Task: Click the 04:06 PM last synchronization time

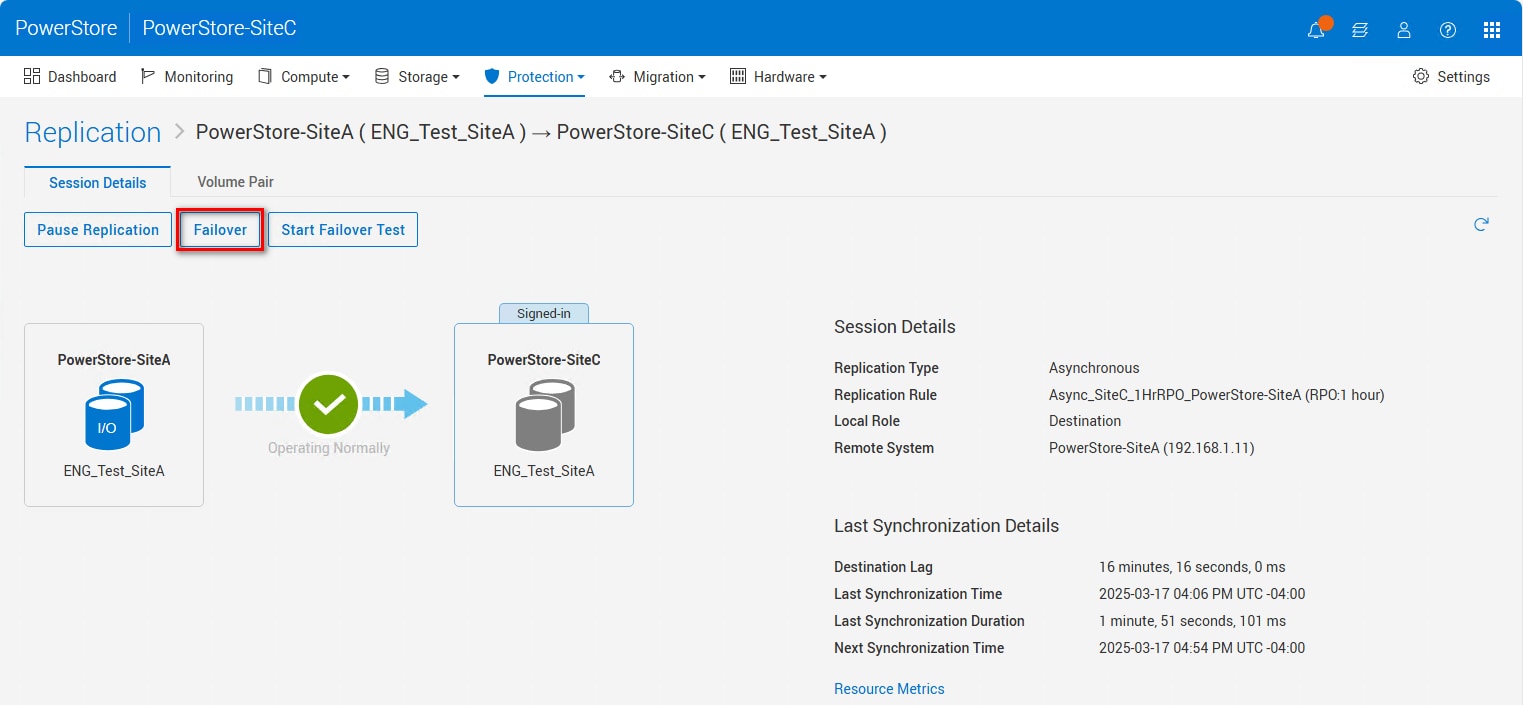Action: [x=1202, y=594]
